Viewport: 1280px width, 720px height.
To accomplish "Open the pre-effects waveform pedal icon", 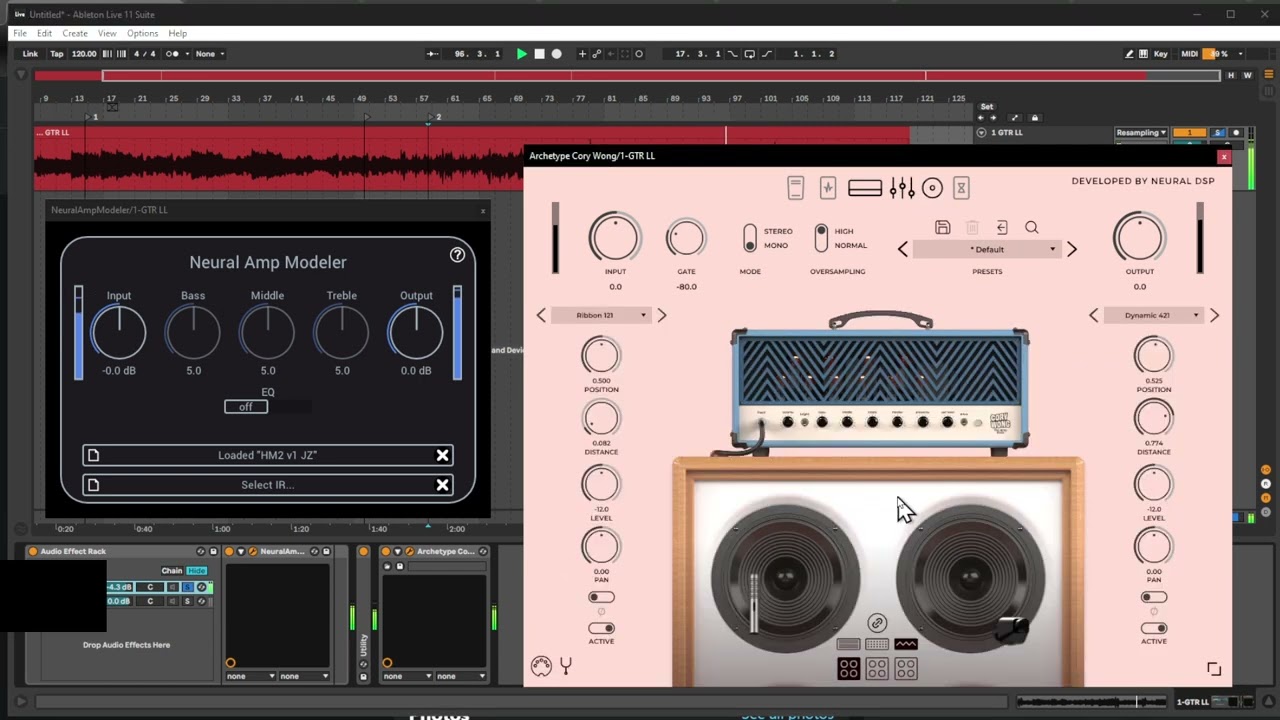I will pyautogui.click(x=828, y=188).
